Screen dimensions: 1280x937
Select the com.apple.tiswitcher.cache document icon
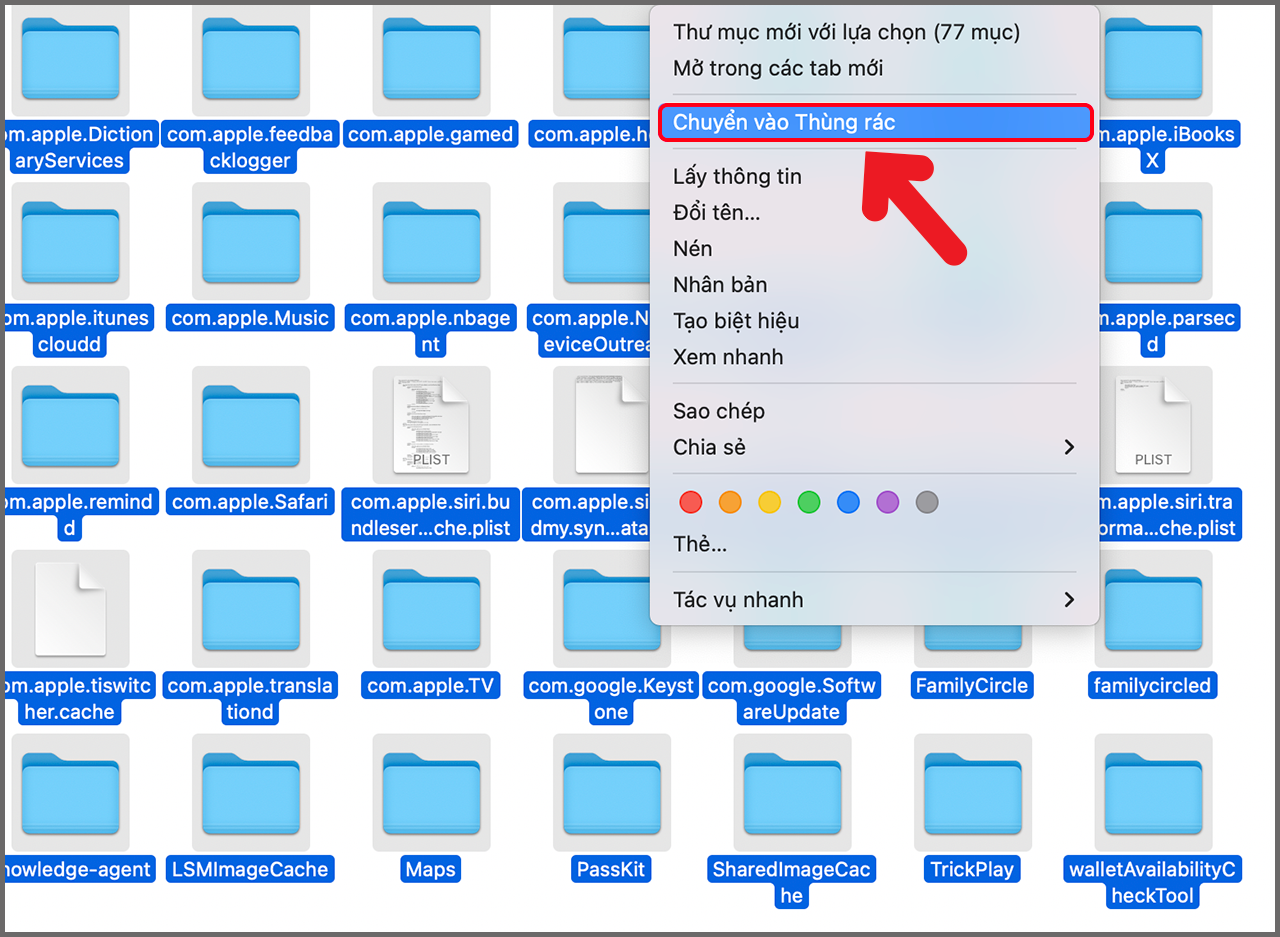click(70, 609)
